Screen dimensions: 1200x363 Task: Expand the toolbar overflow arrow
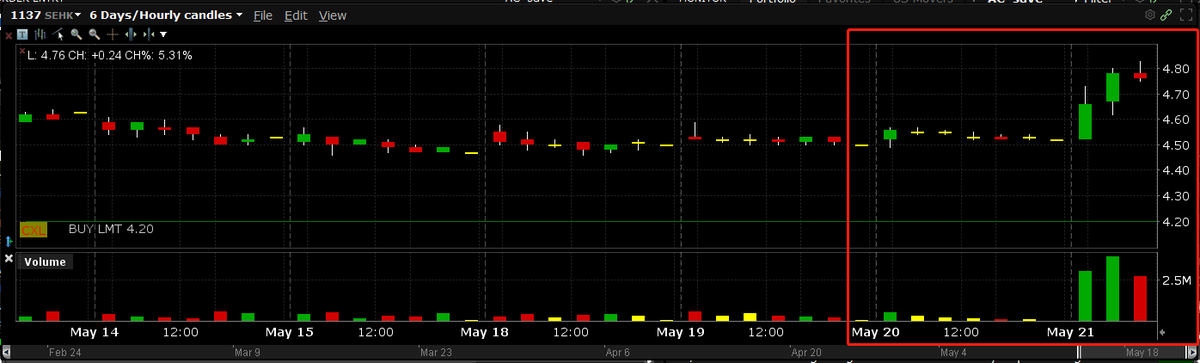163,34
